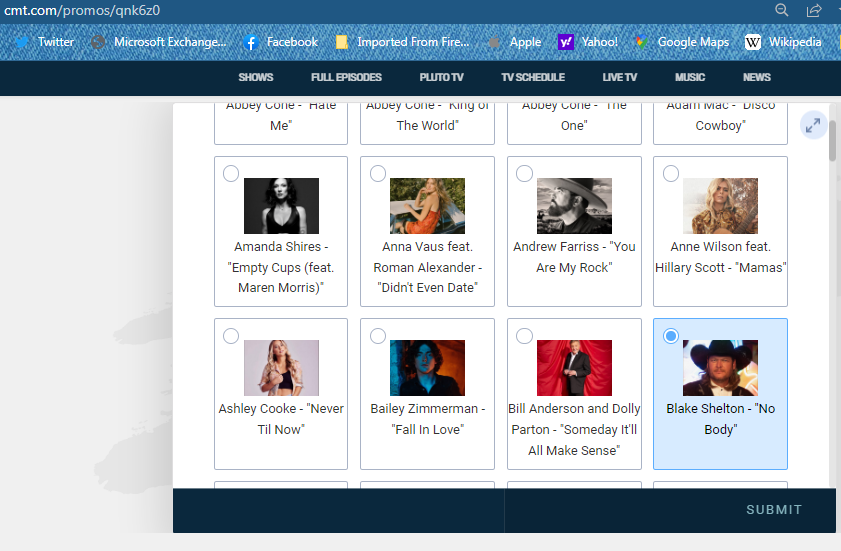This screenshot has height=551, width=841.
Task: Select the Anne Wilson radio button
Action: coord(671,173)
